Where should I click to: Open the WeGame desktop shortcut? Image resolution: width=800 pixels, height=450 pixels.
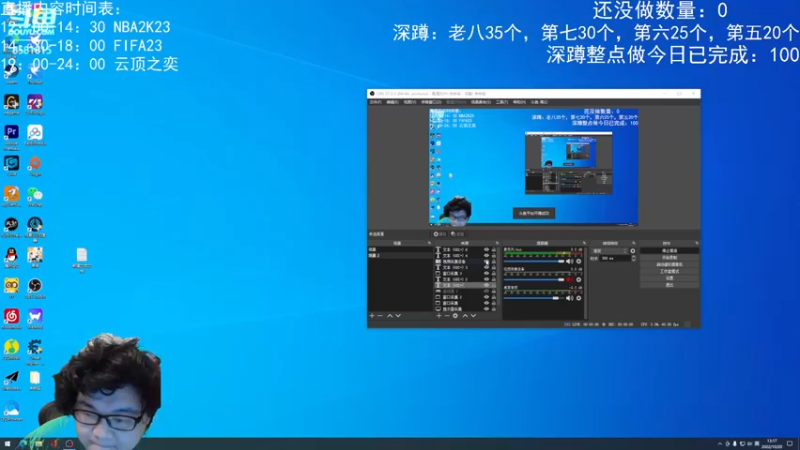click(x=11, y=102)
